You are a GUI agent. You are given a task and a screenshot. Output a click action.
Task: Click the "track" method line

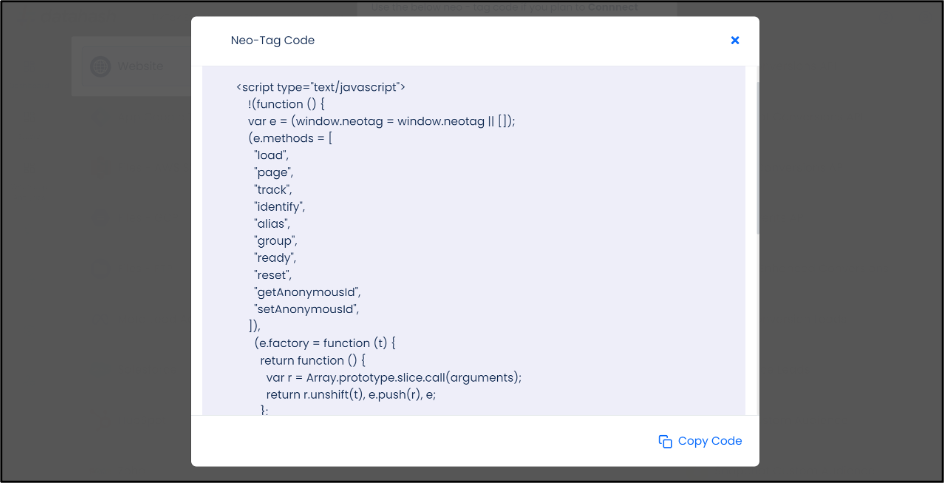pos(273,190)
